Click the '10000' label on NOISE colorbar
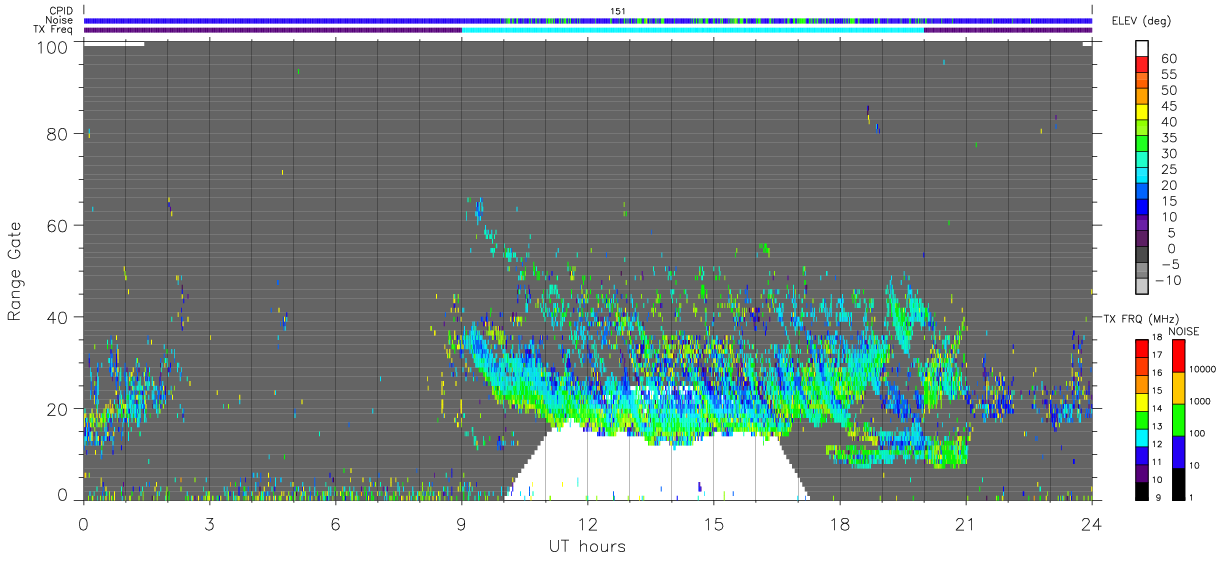1228x567 pixels. [x=1204, y=369]
